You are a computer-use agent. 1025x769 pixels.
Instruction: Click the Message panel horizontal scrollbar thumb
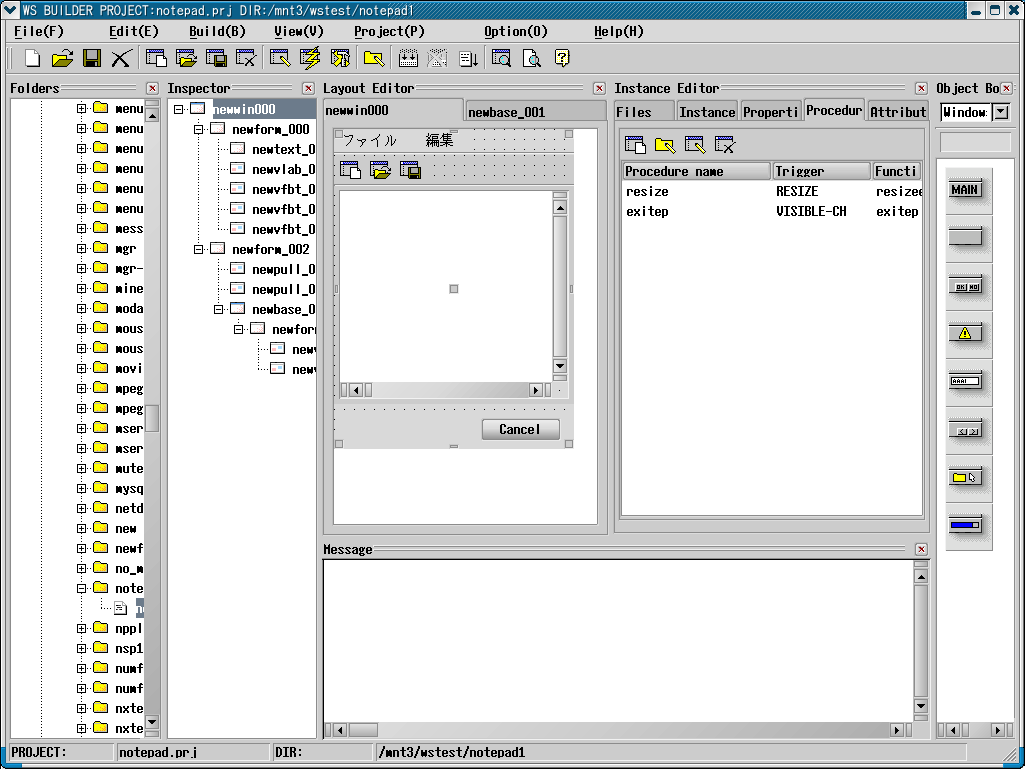click(364, 729)
